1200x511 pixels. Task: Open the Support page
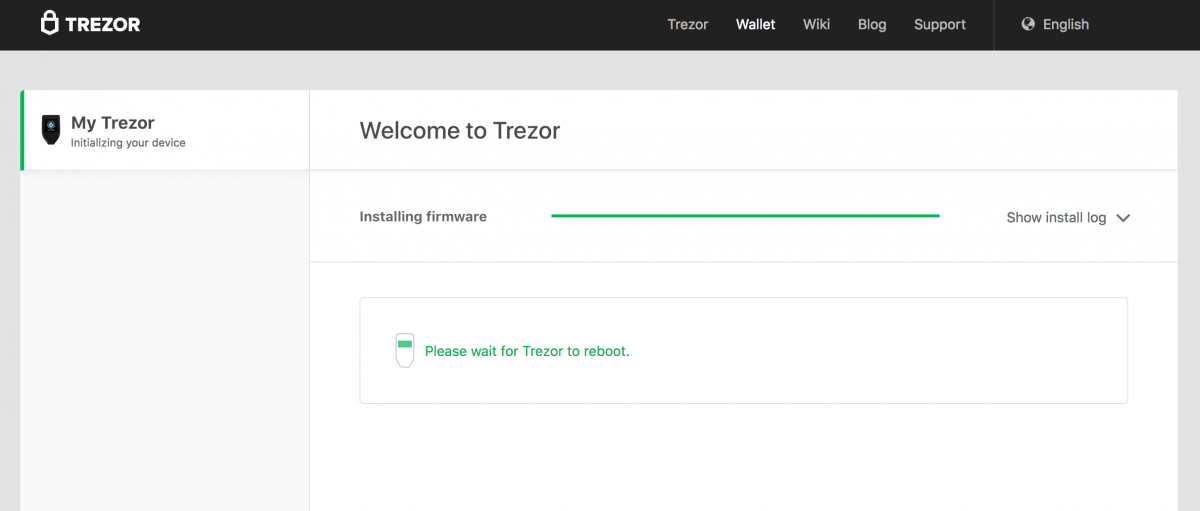click(940, 24)
